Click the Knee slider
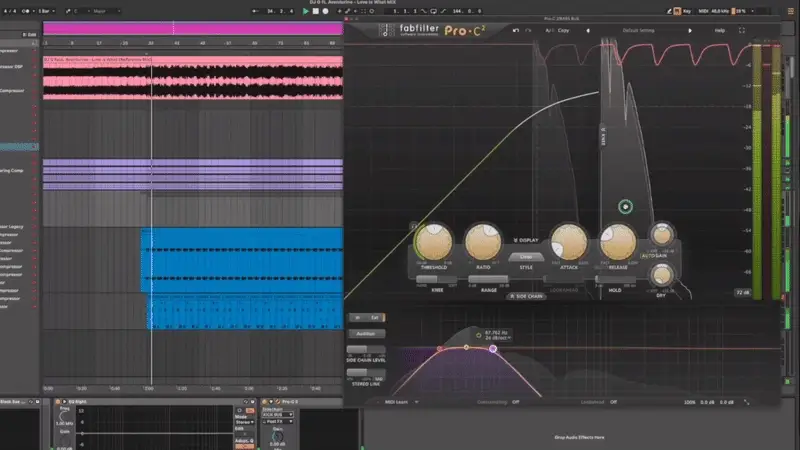Image resolution: width=800 pixels, height=450 pixels. click(x=436, y=279)
